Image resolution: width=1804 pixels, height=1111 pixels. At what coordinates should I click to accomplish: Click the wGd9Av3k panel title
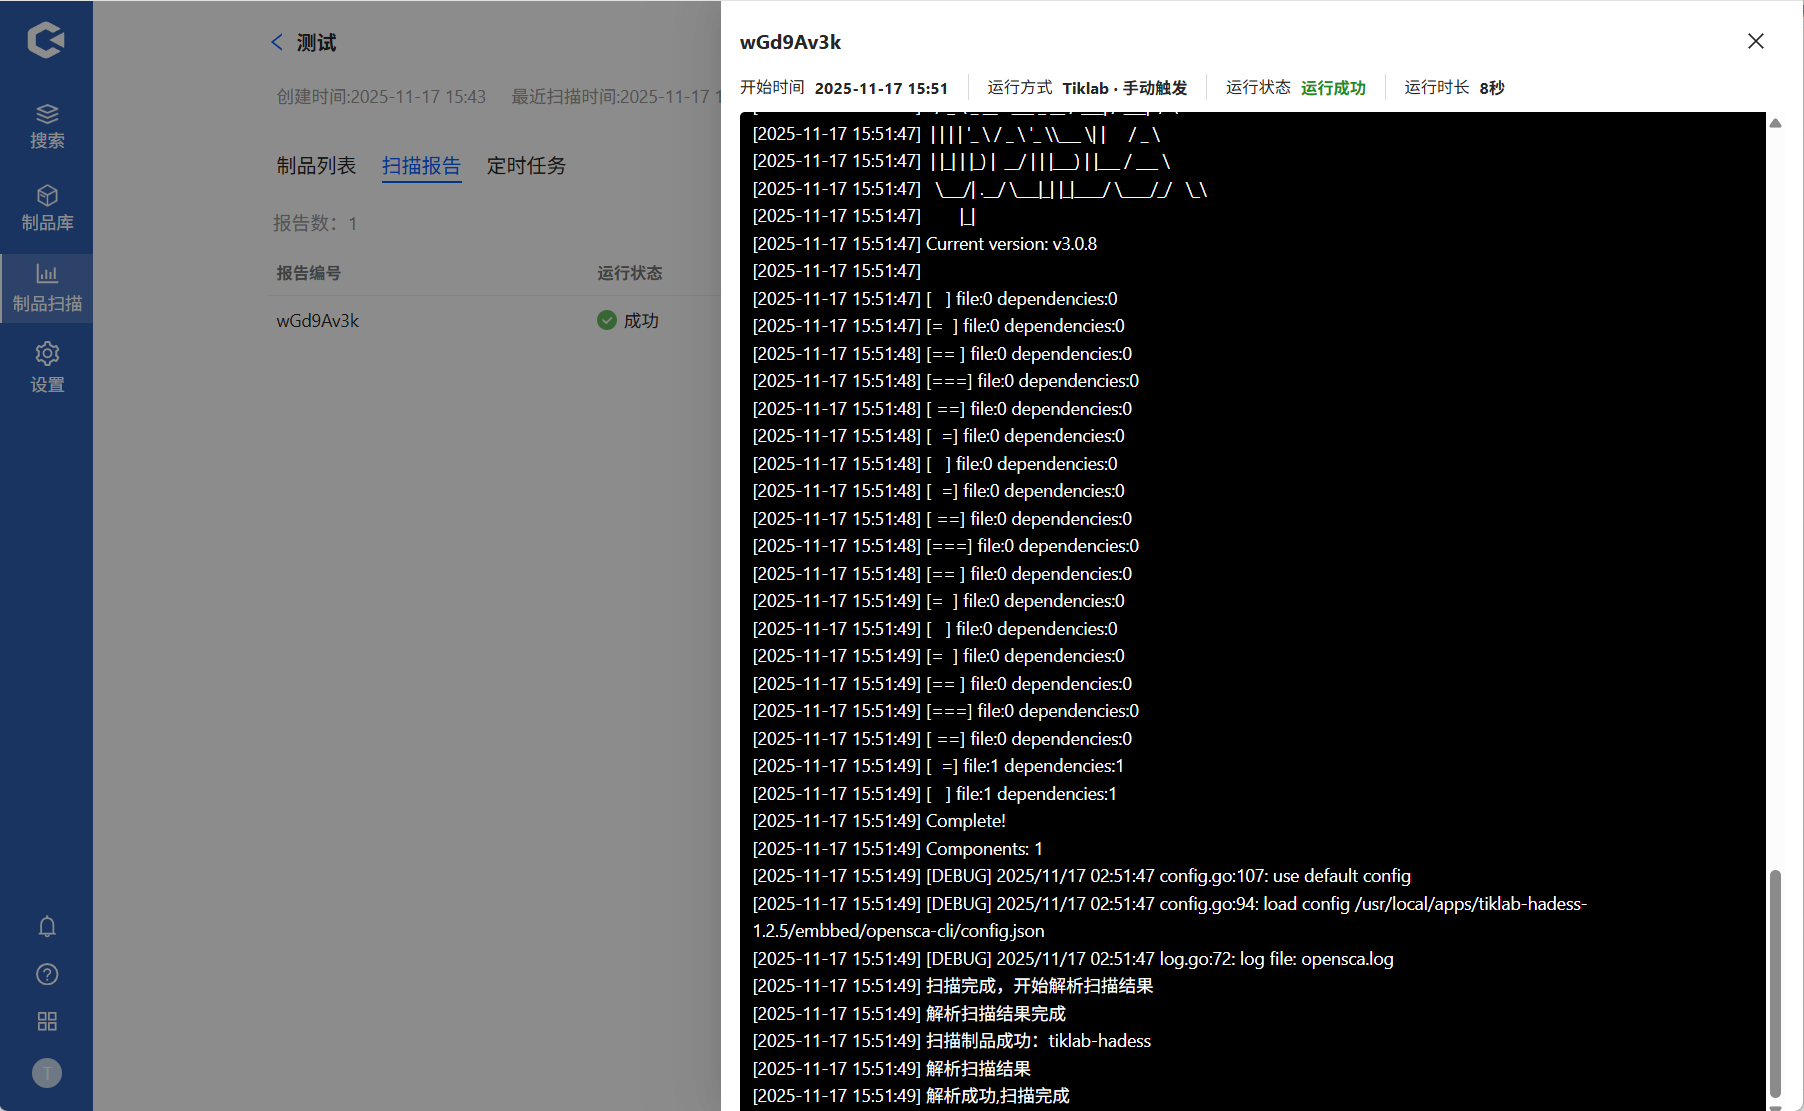pyautogui.click(x=790, y=42)
